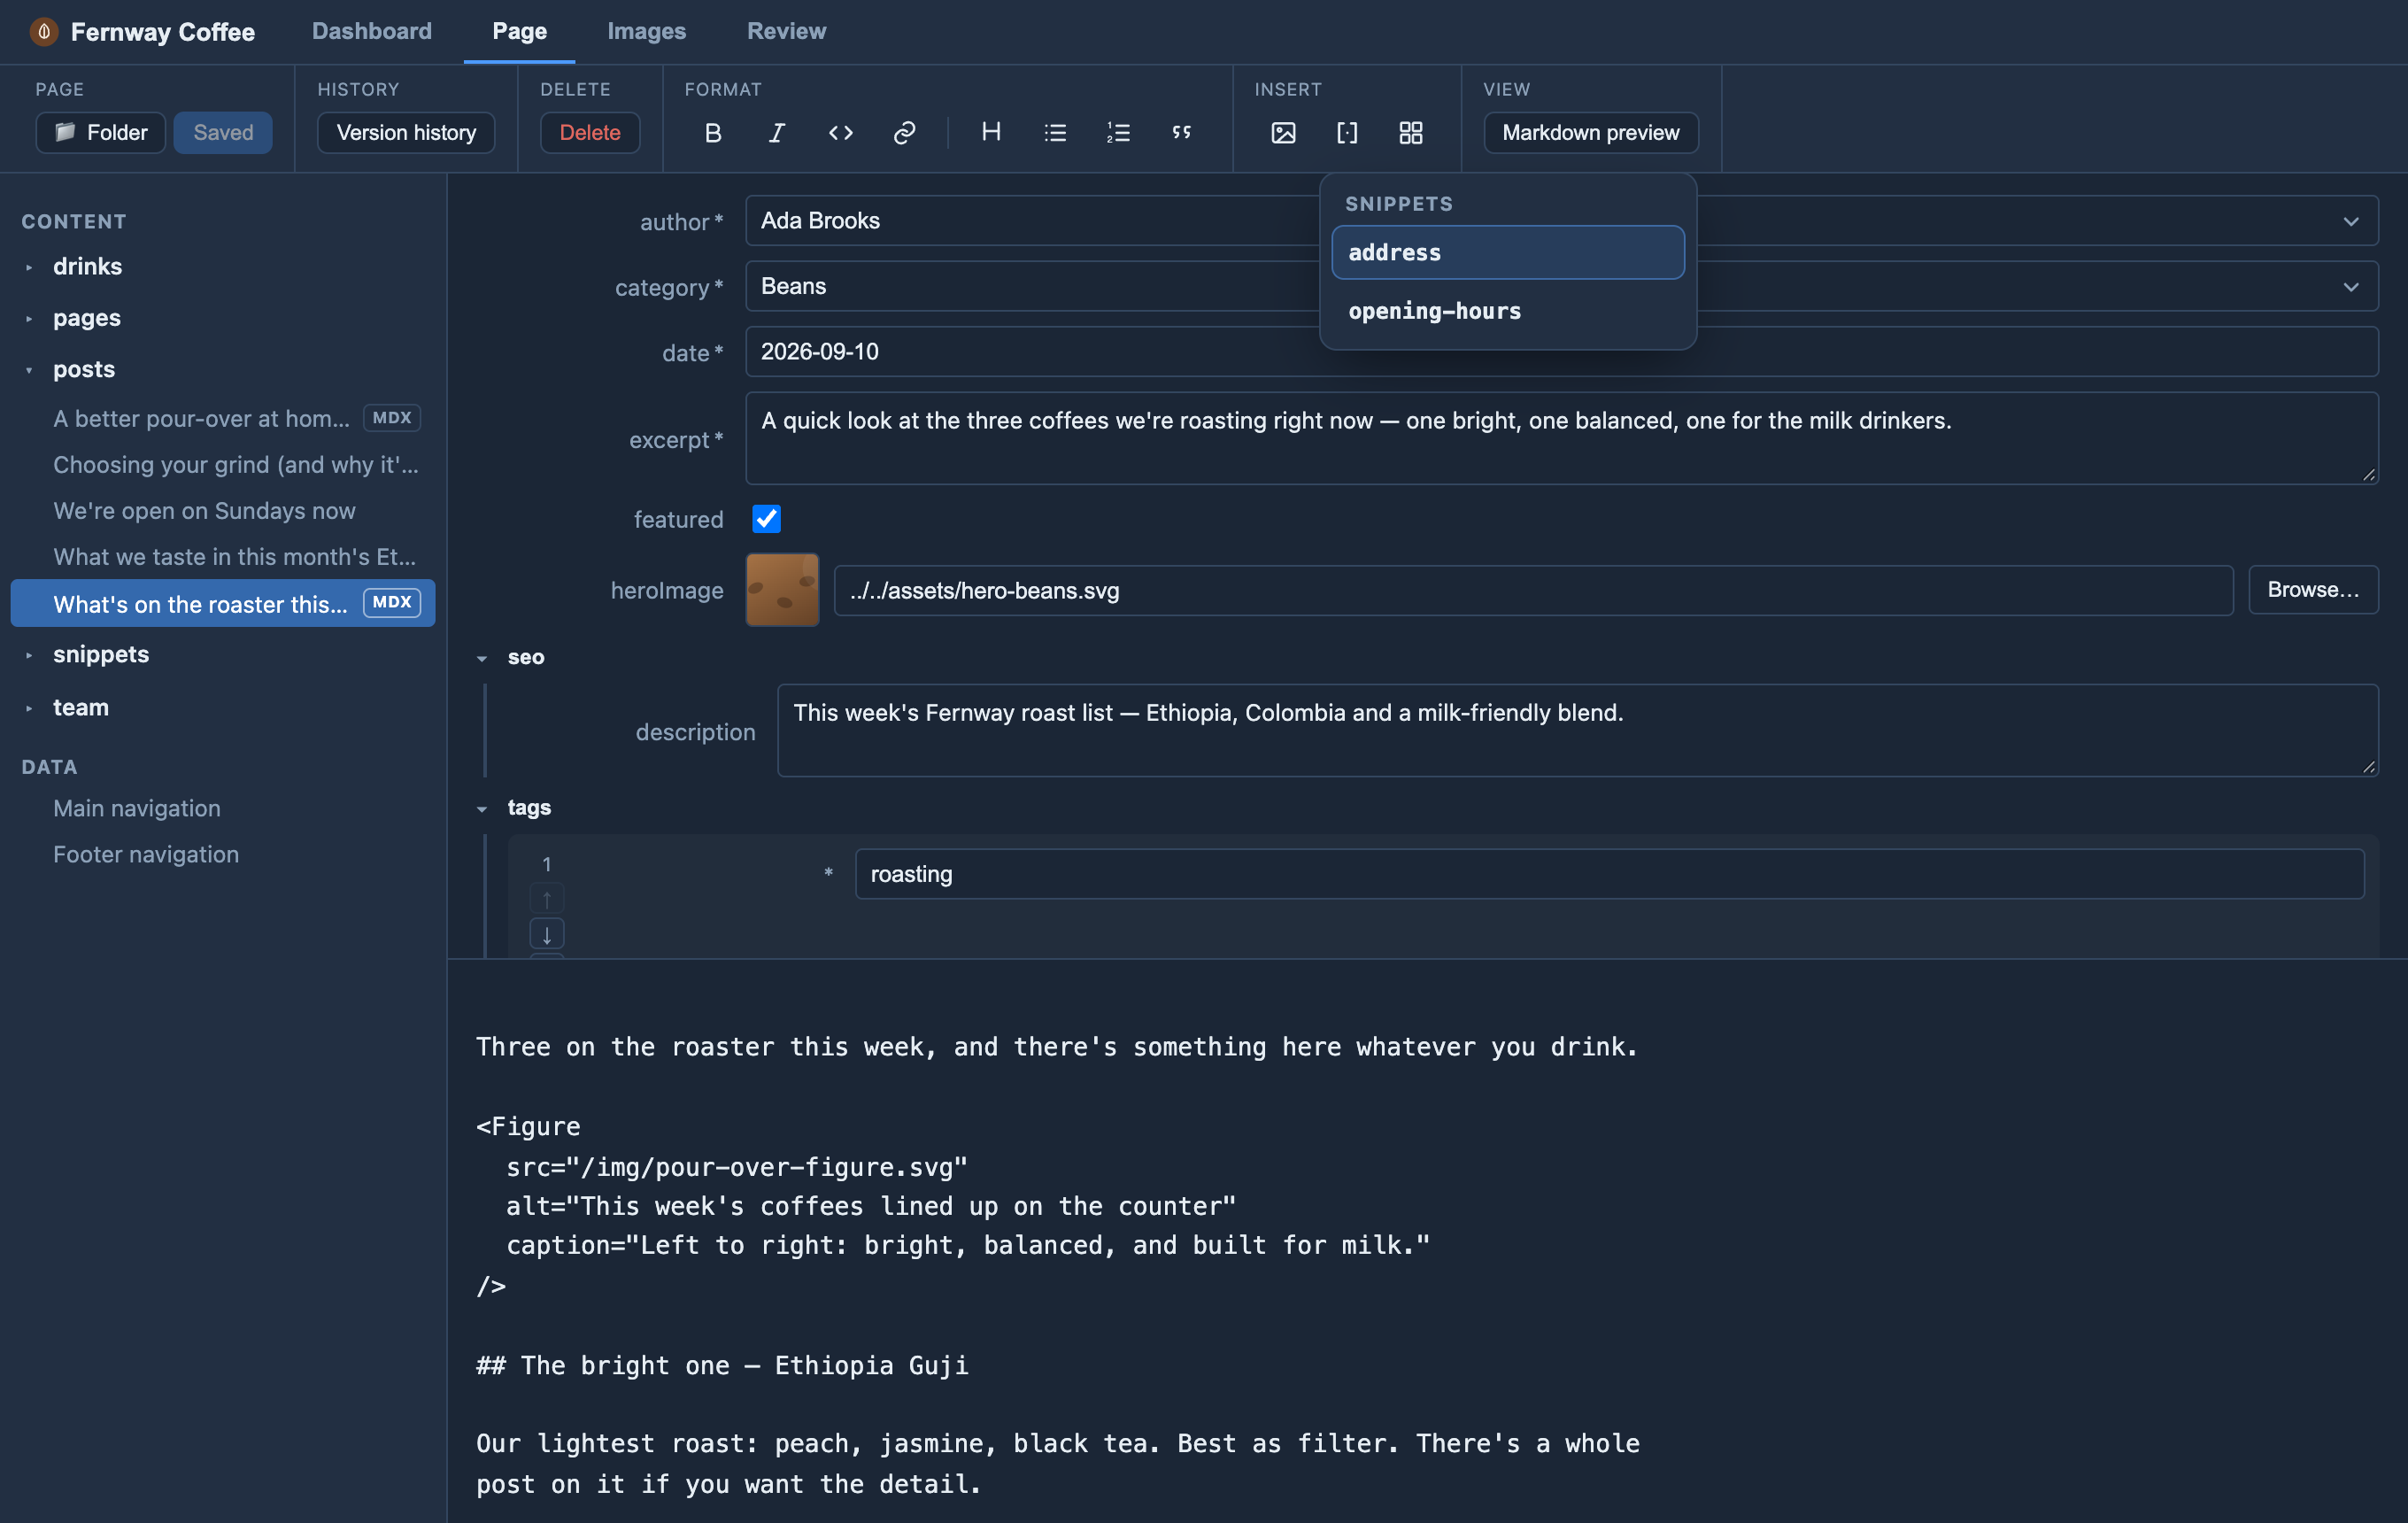Add a blockquote

[x=1182, y=132]
